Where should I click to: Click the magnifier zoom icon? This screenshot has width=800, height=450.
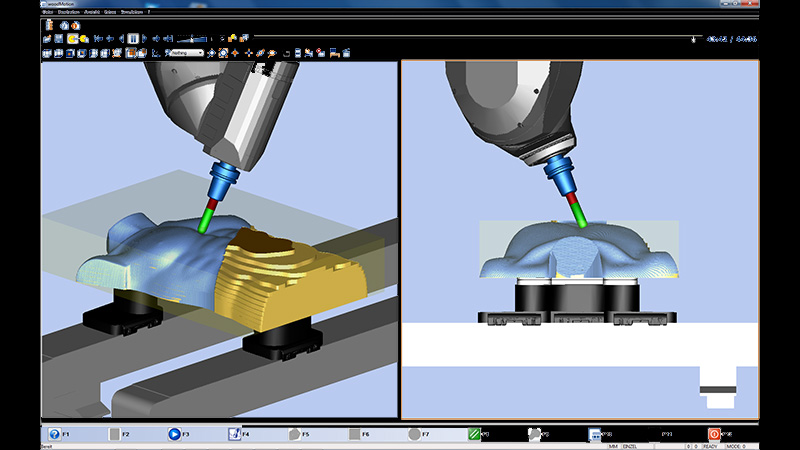(272, 53)
